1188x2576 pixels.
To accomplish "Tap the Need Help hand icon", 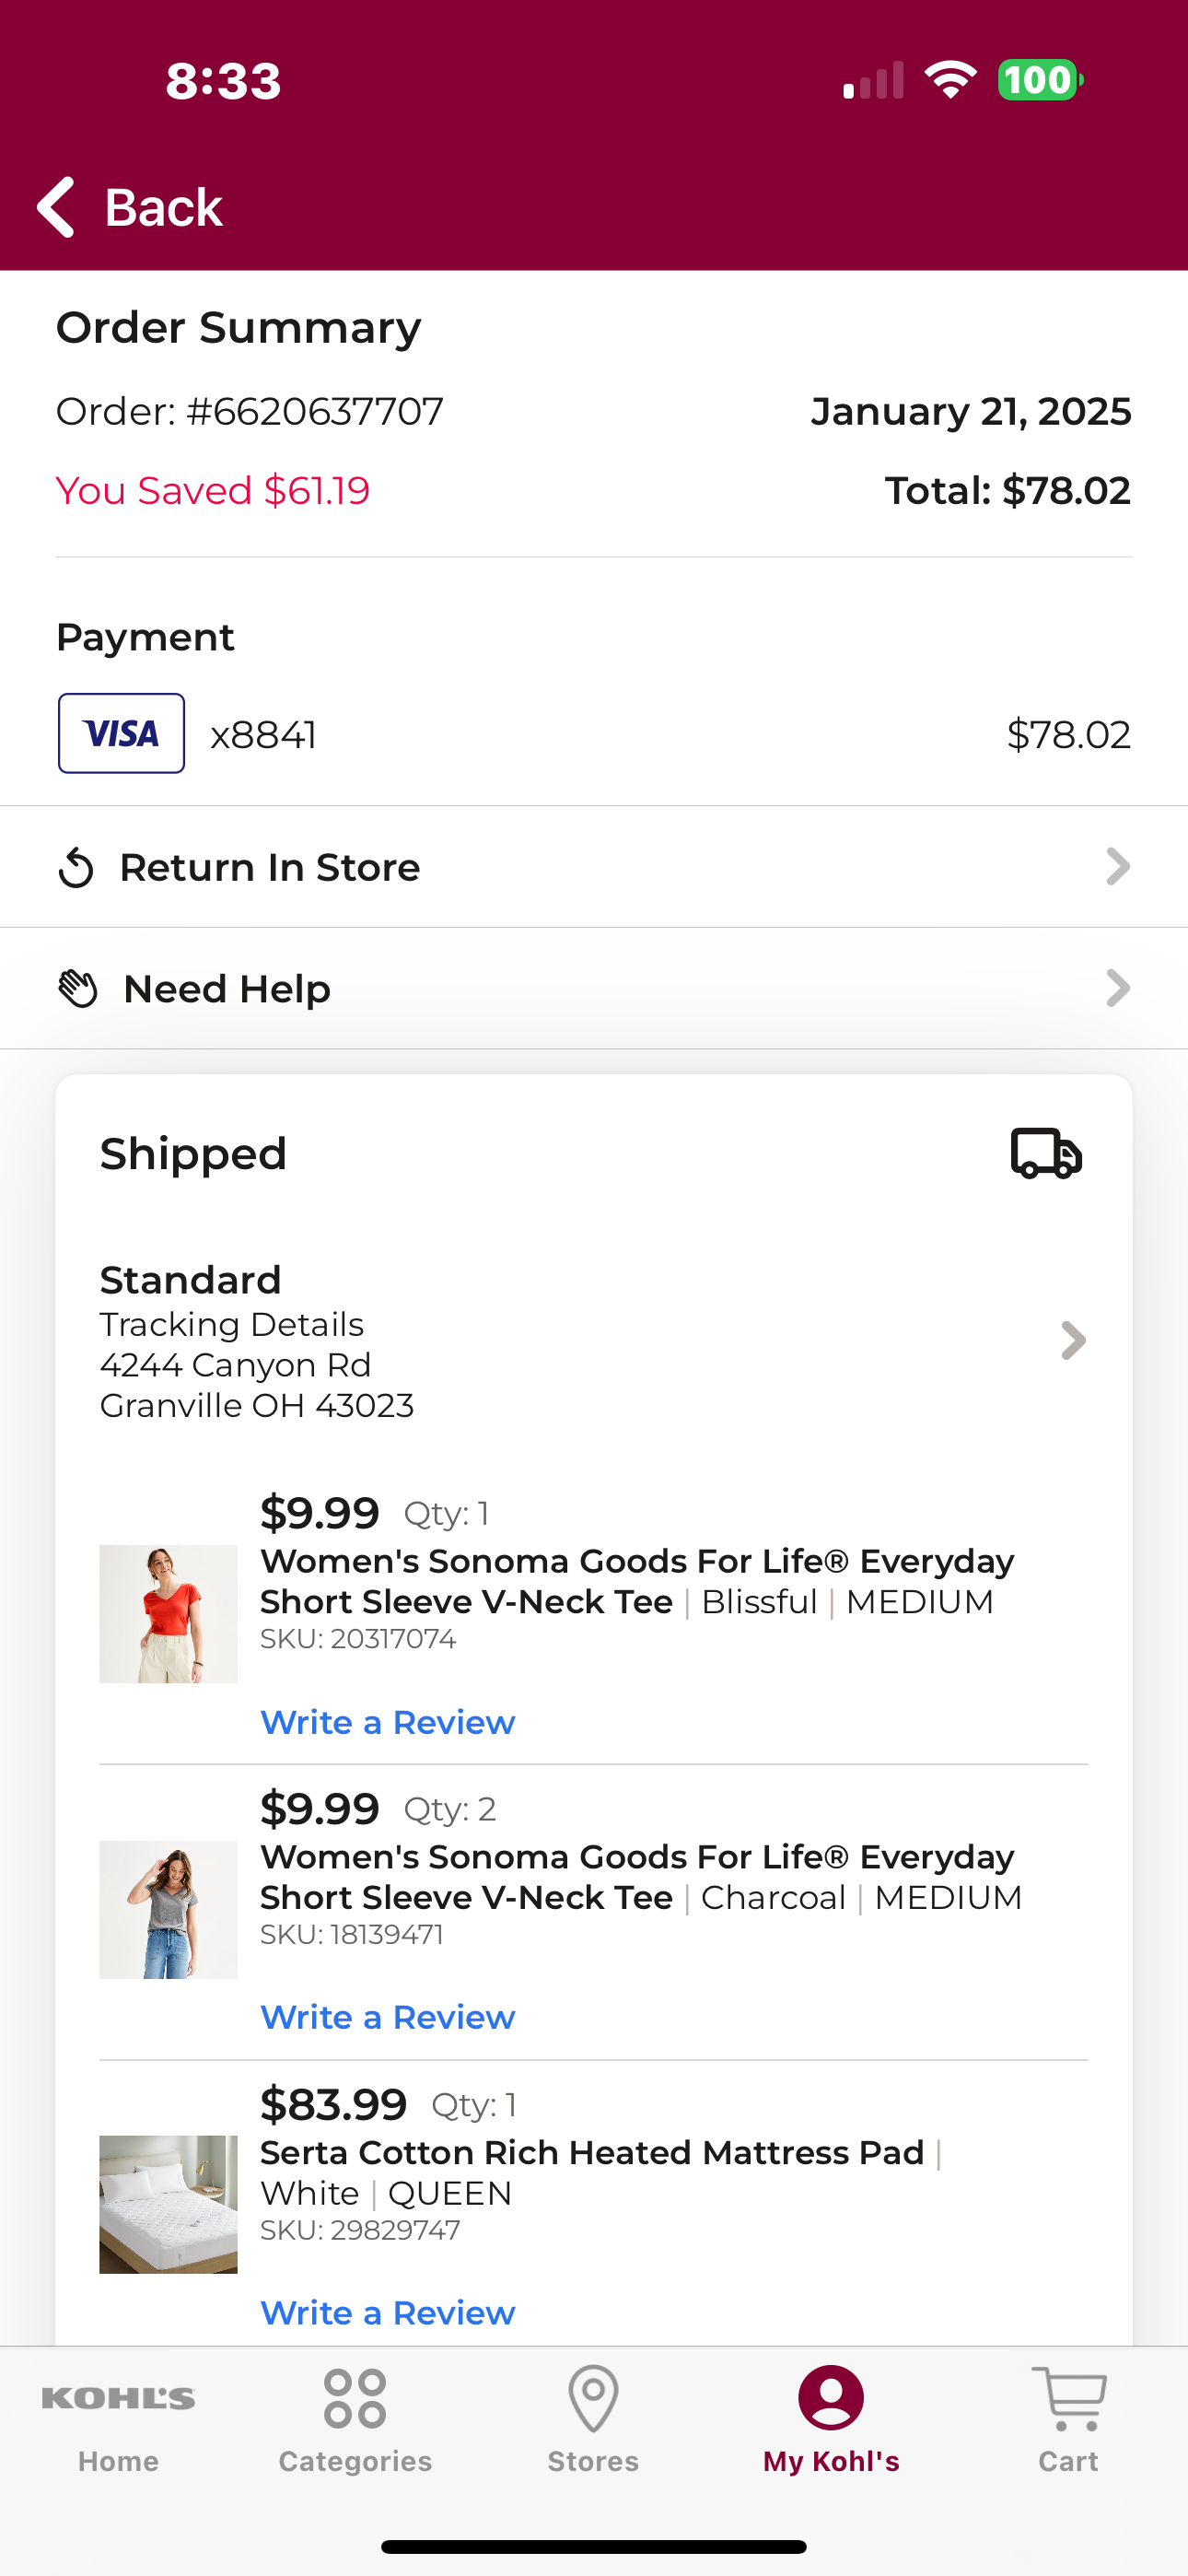I will coord(78,989).
